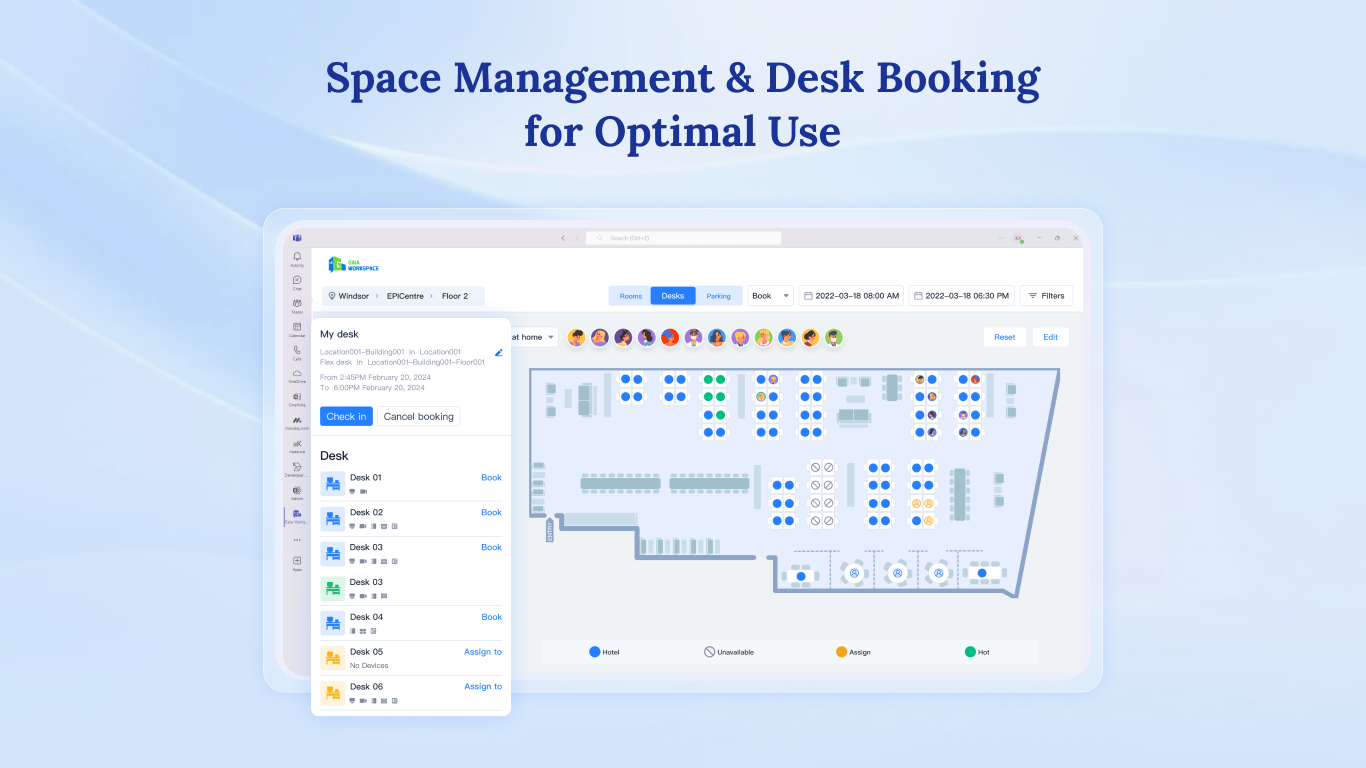Image resolution: width=1366 pixels, height=768 pixels.
Task: Click the Check in button
Action: click(x=346, y=416)
